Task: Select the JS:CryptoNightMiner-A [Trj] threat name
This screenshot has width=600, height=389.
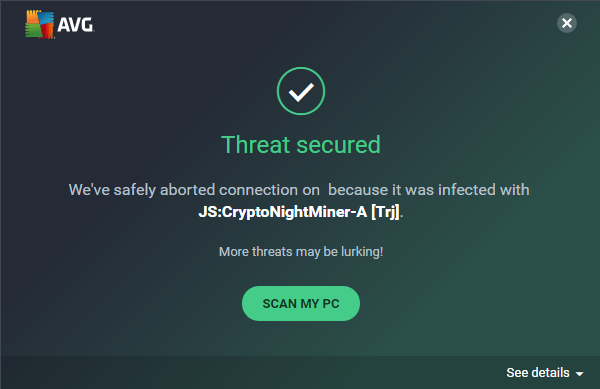Action: point(299,212)
